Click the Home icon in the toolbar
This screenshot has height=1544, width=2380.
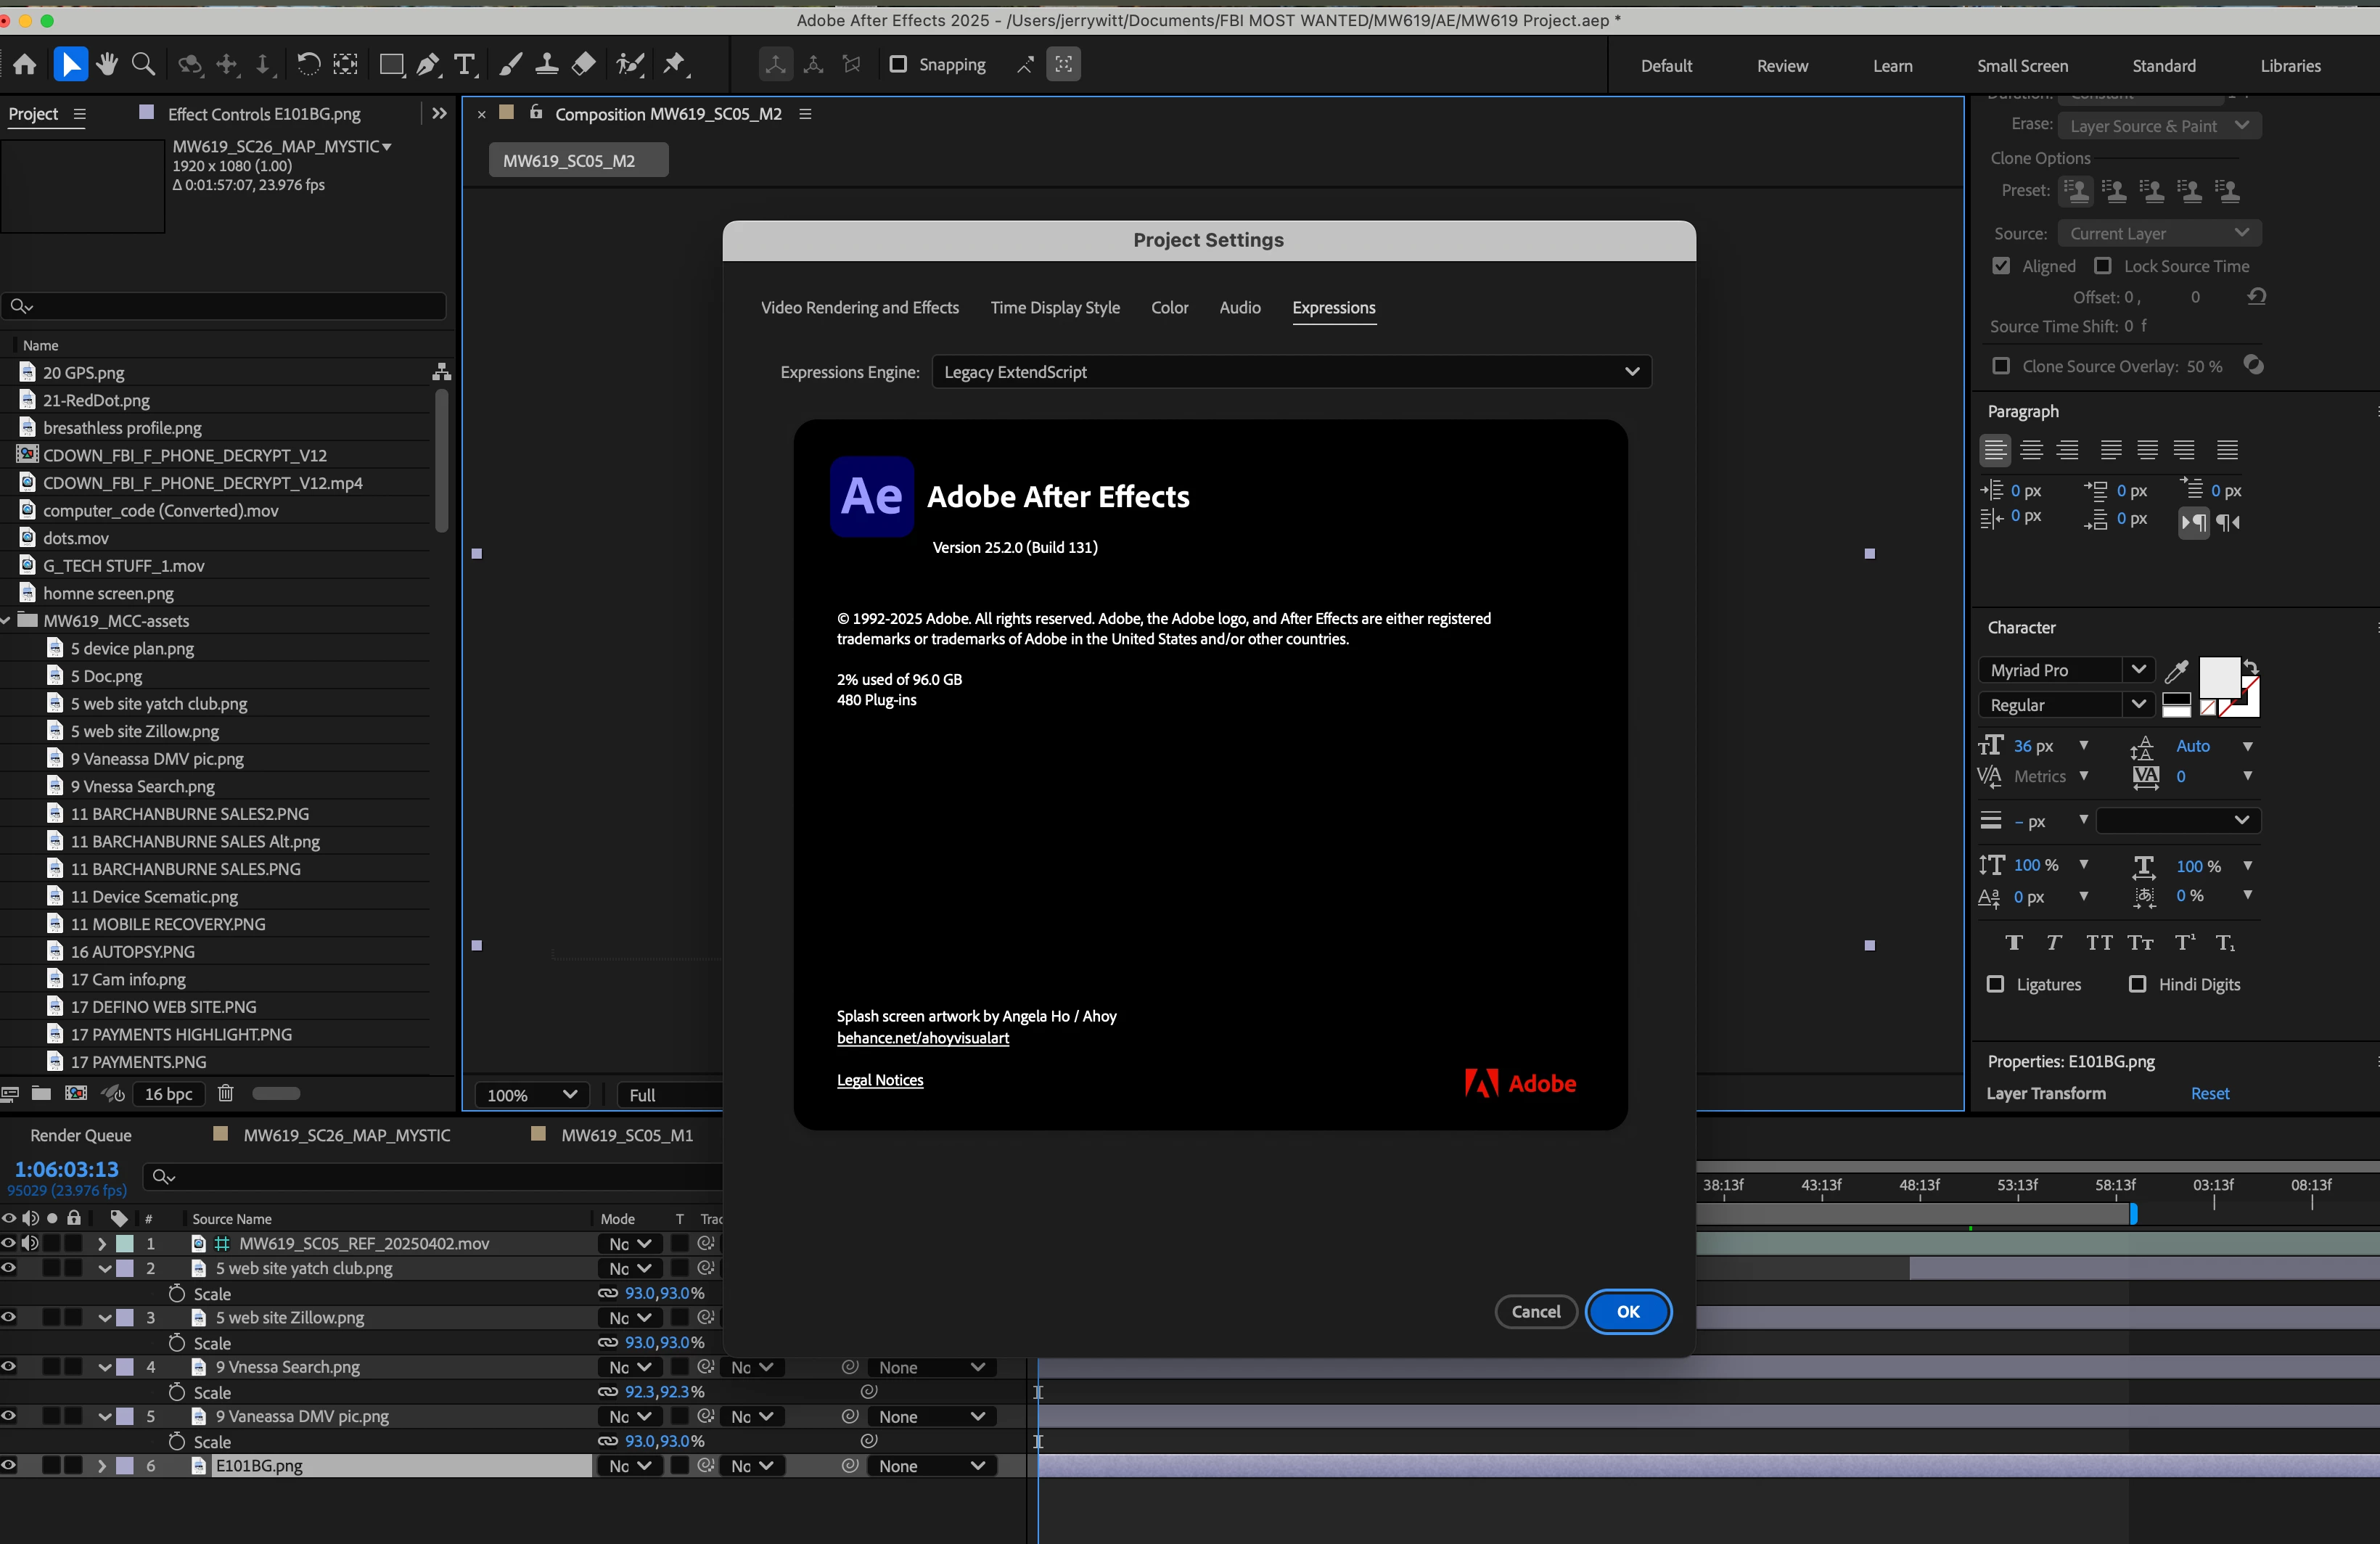25,65
